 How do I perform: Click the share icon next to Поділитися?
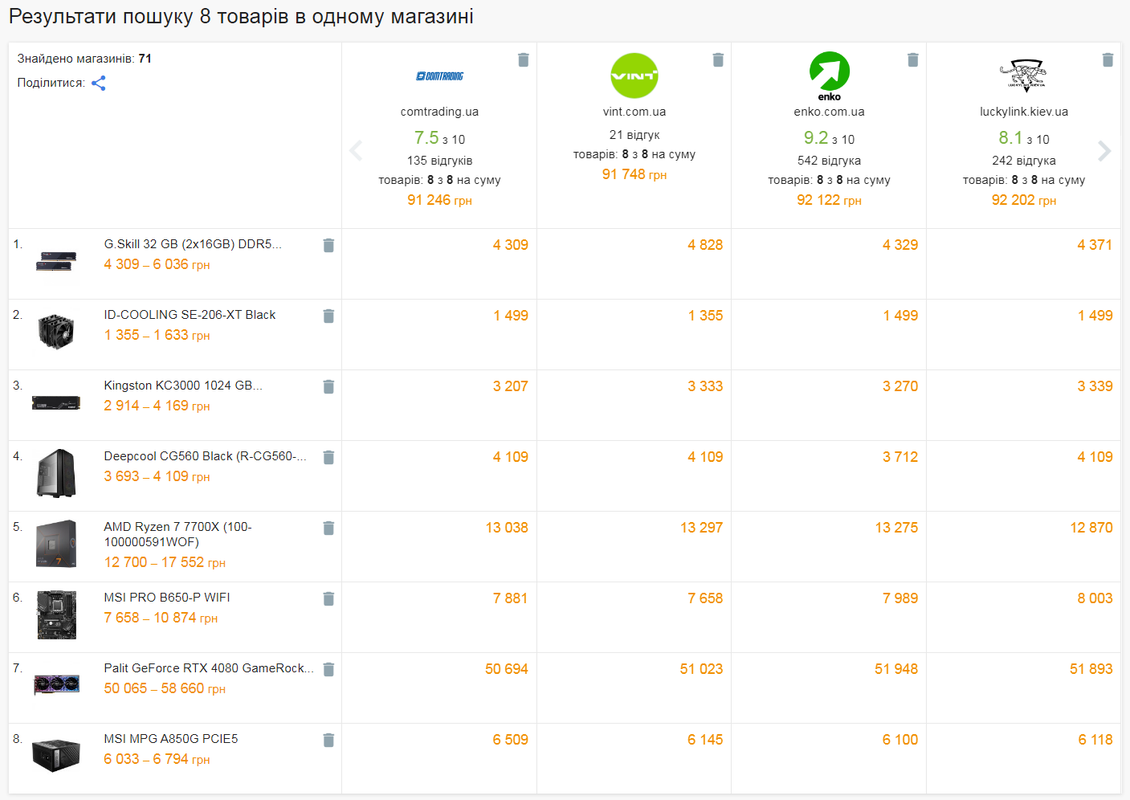tap(99, 84)
